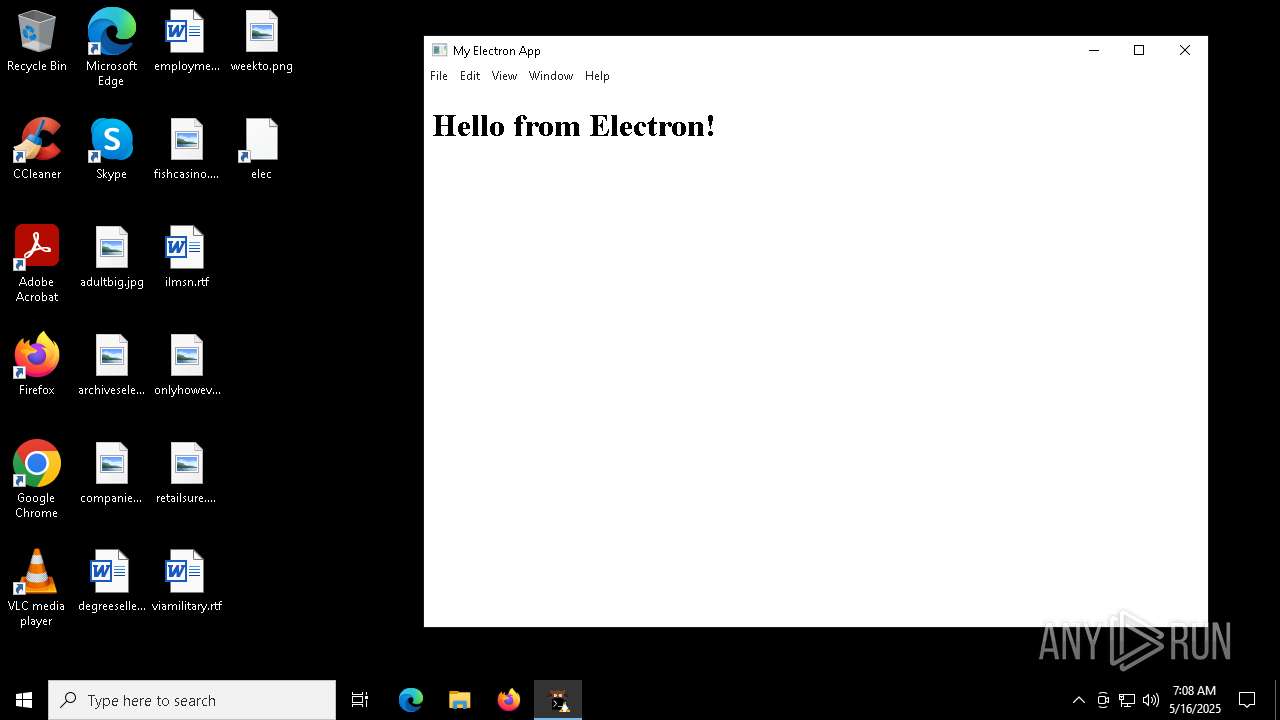1280x720 pixels.
Task: Select the Firefox desktop shortcut
Action: 37,366
